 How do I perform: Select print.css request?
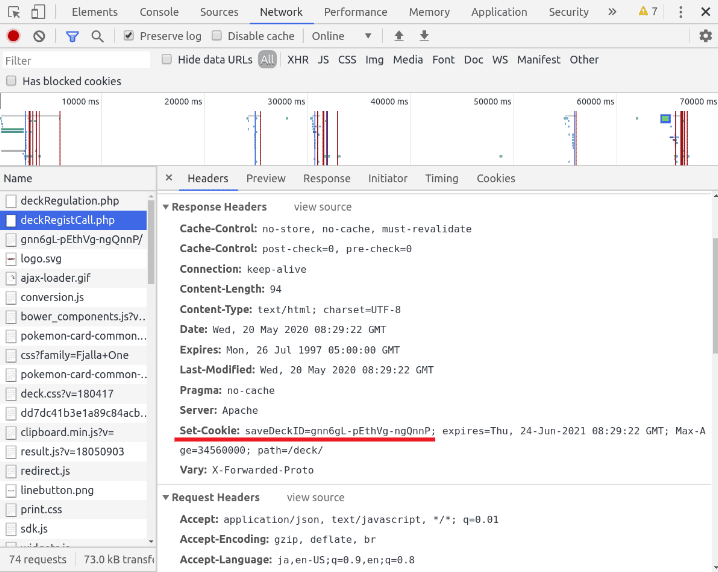[74, 509]
